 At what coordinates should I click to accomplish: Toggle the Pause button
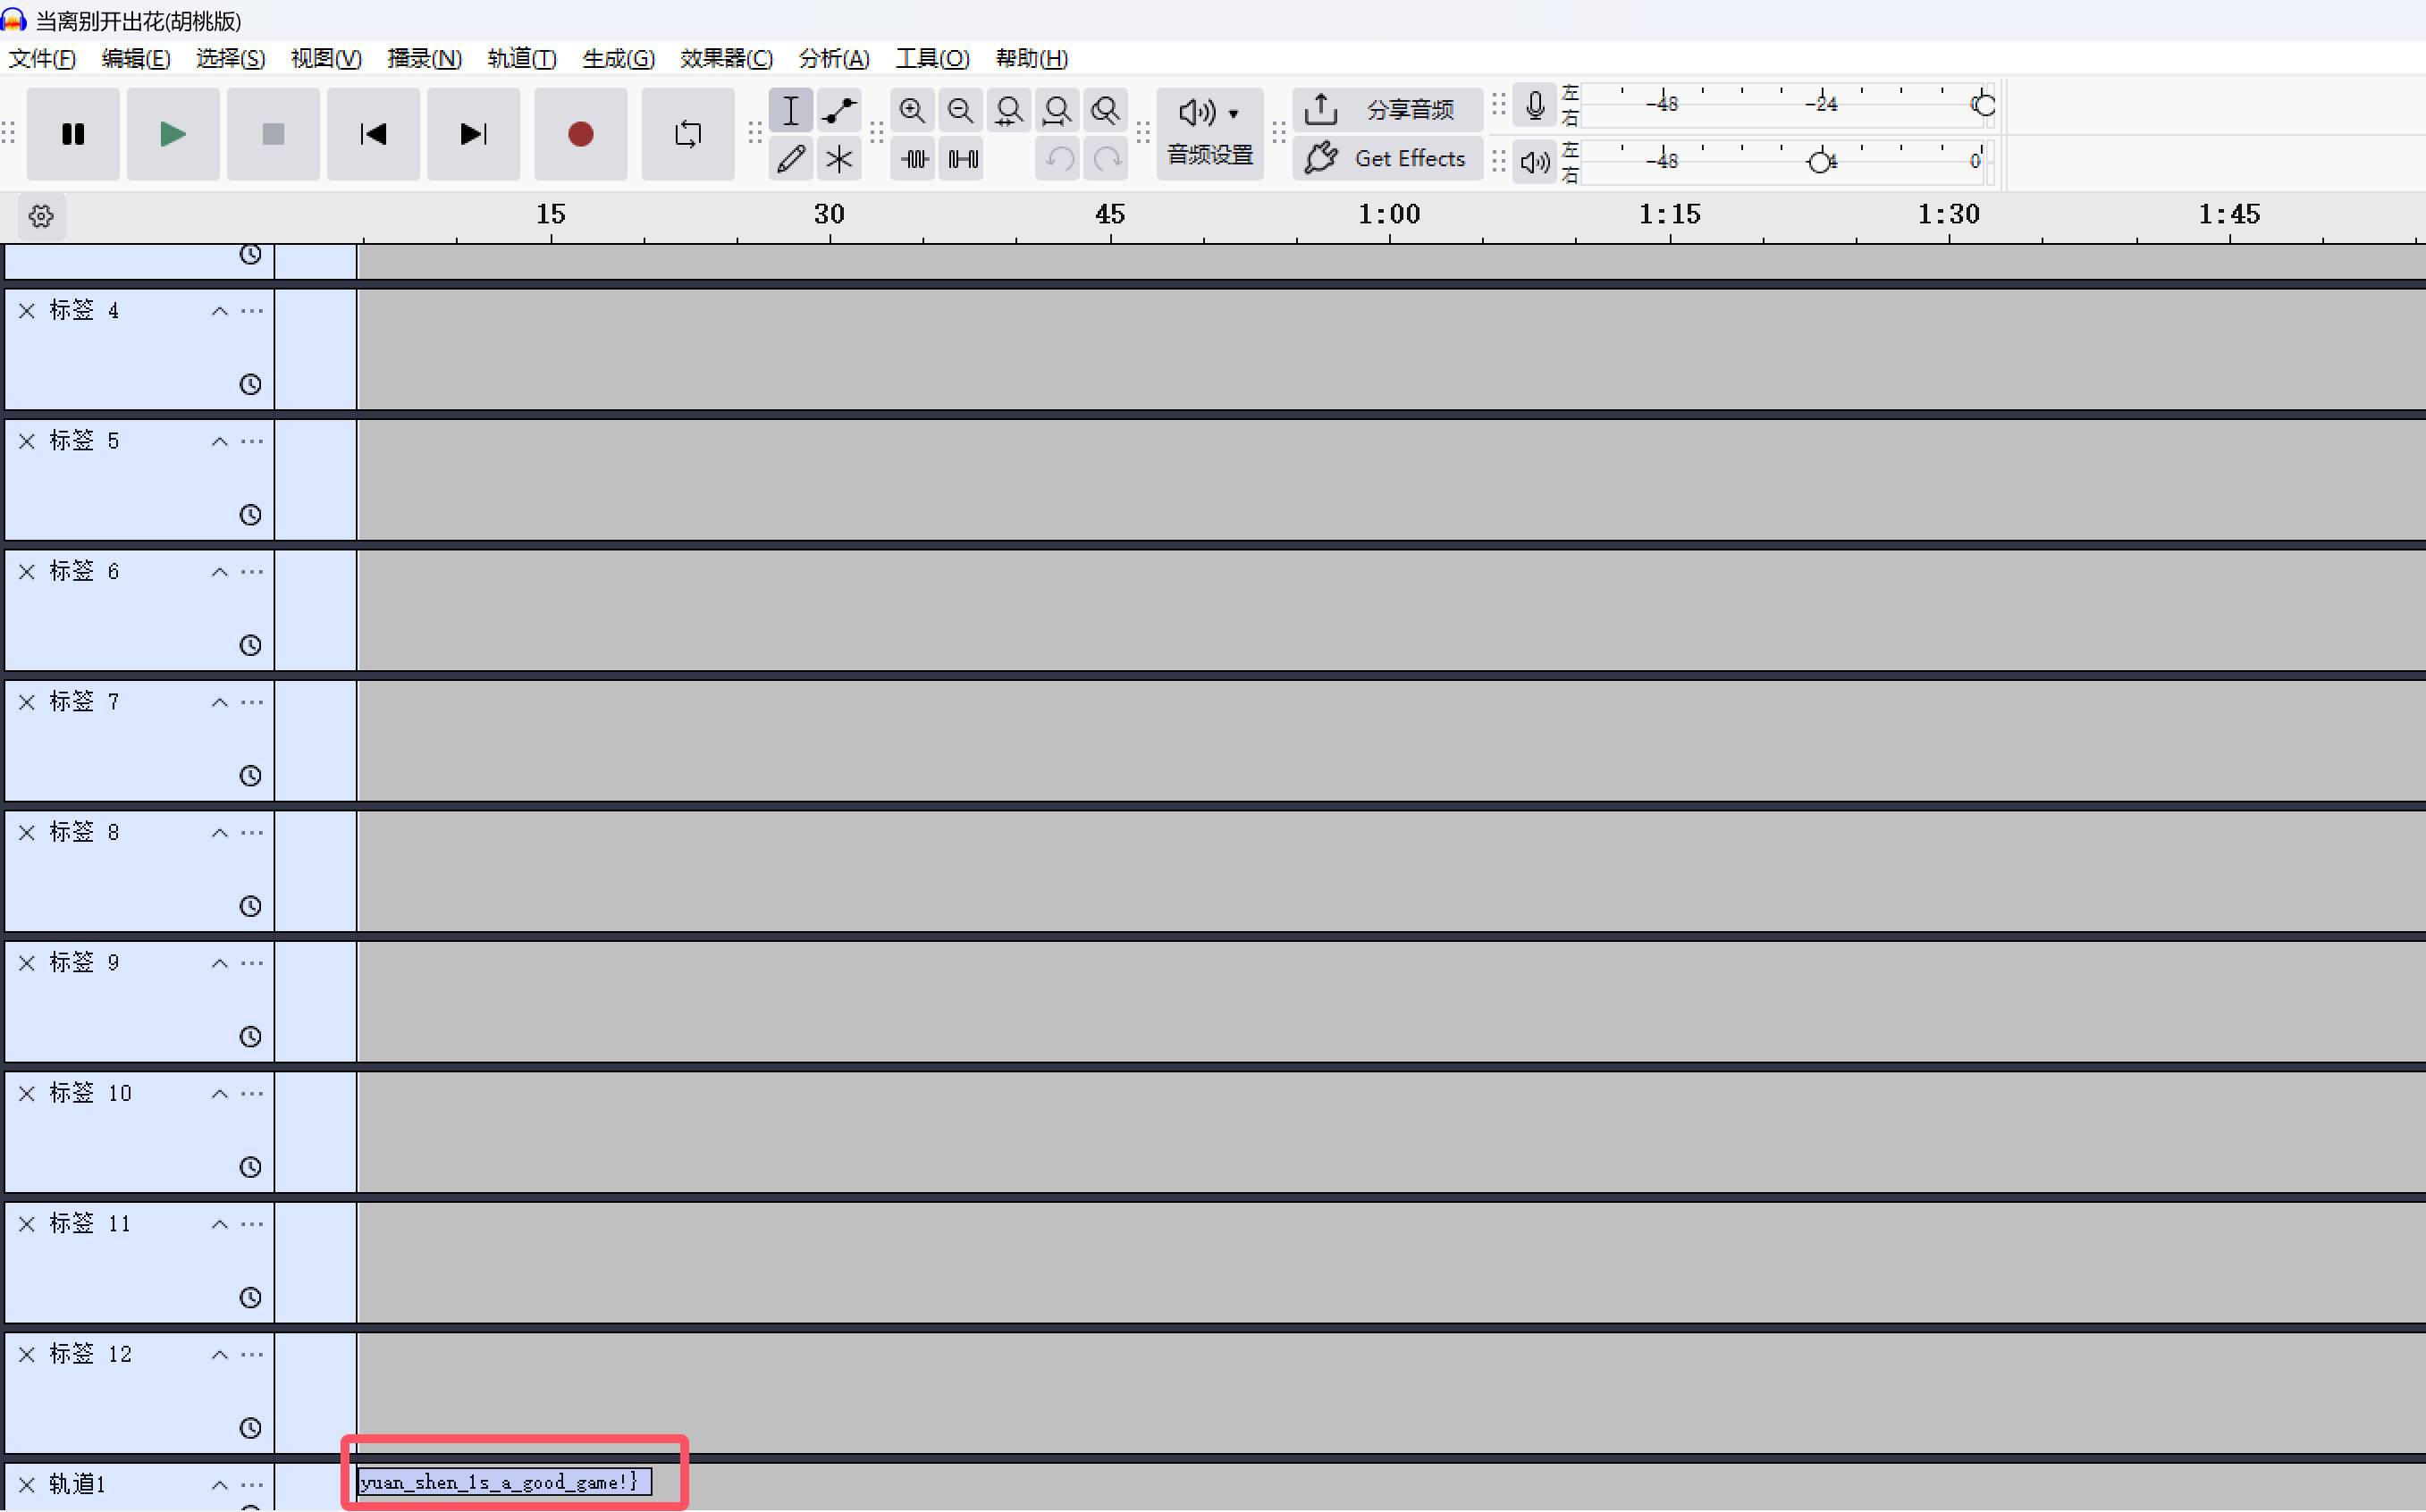coord(73,134)
